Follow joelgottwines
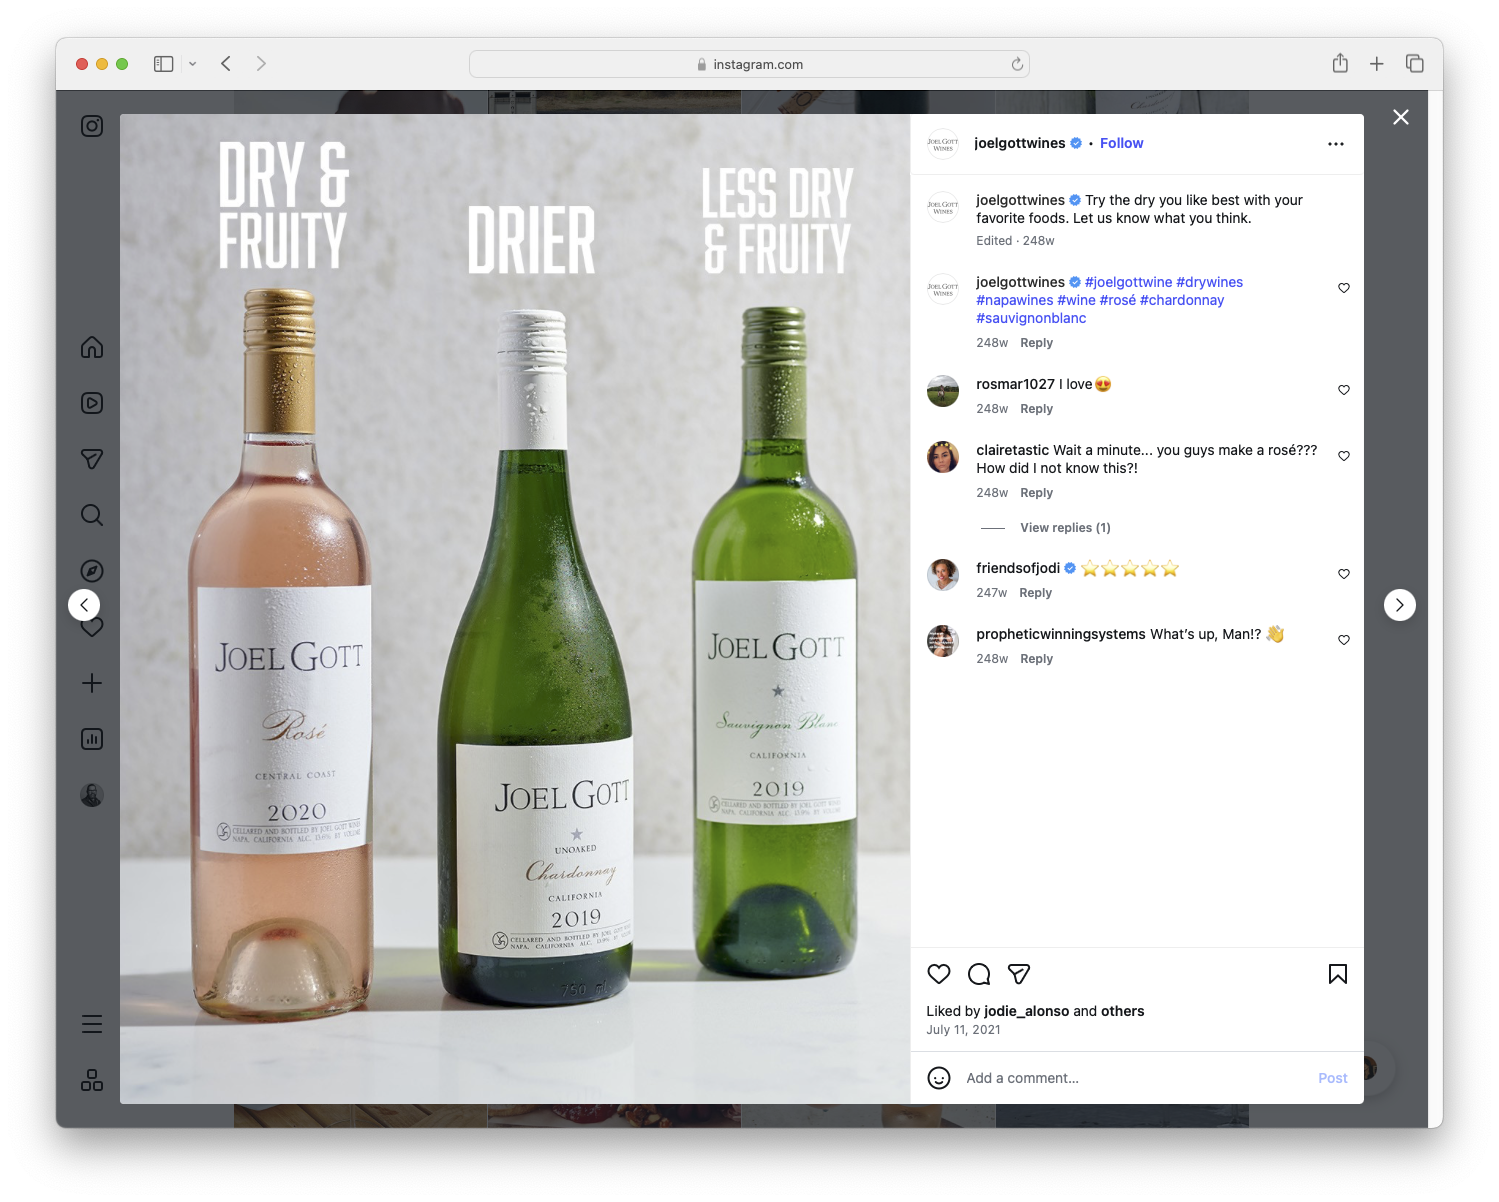Screen dimensions: 1499x1202 click(x=1121, y=143)
